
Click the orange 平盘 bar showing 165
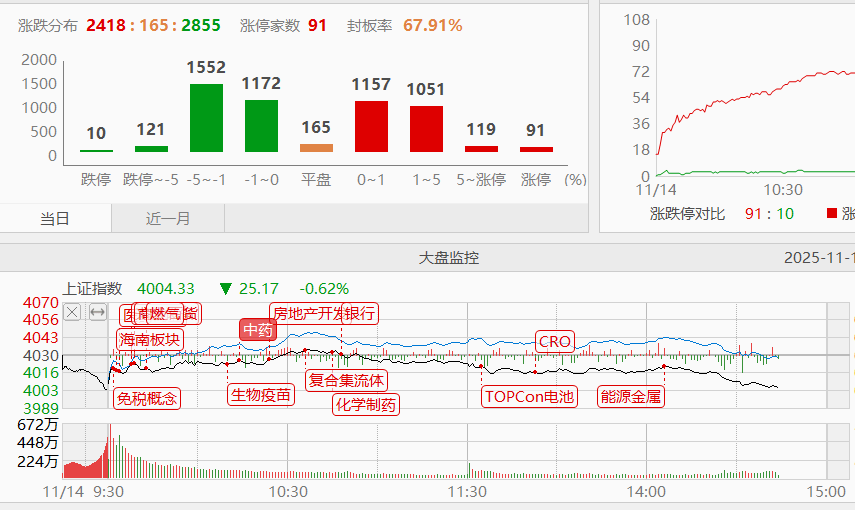316,148
